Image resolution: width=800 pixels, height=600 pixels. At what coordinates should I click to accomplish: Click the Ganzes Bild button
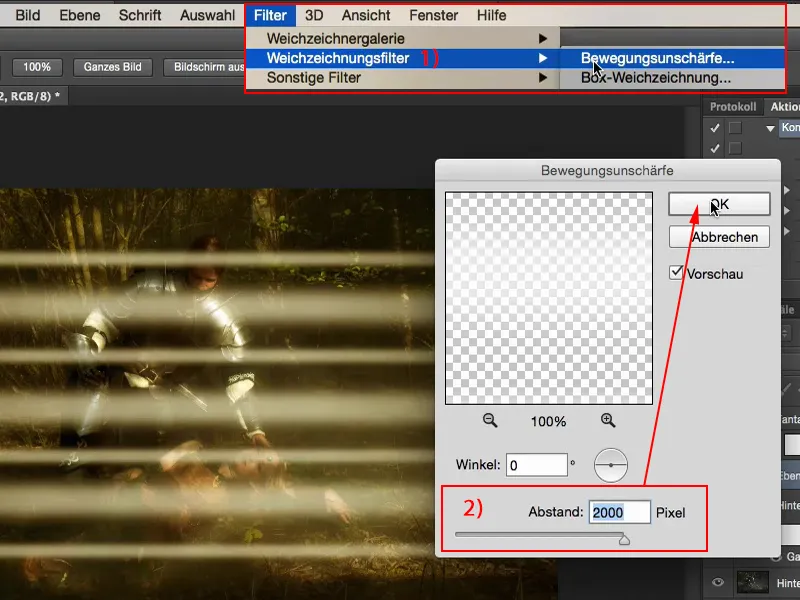(x=113, y=67)
